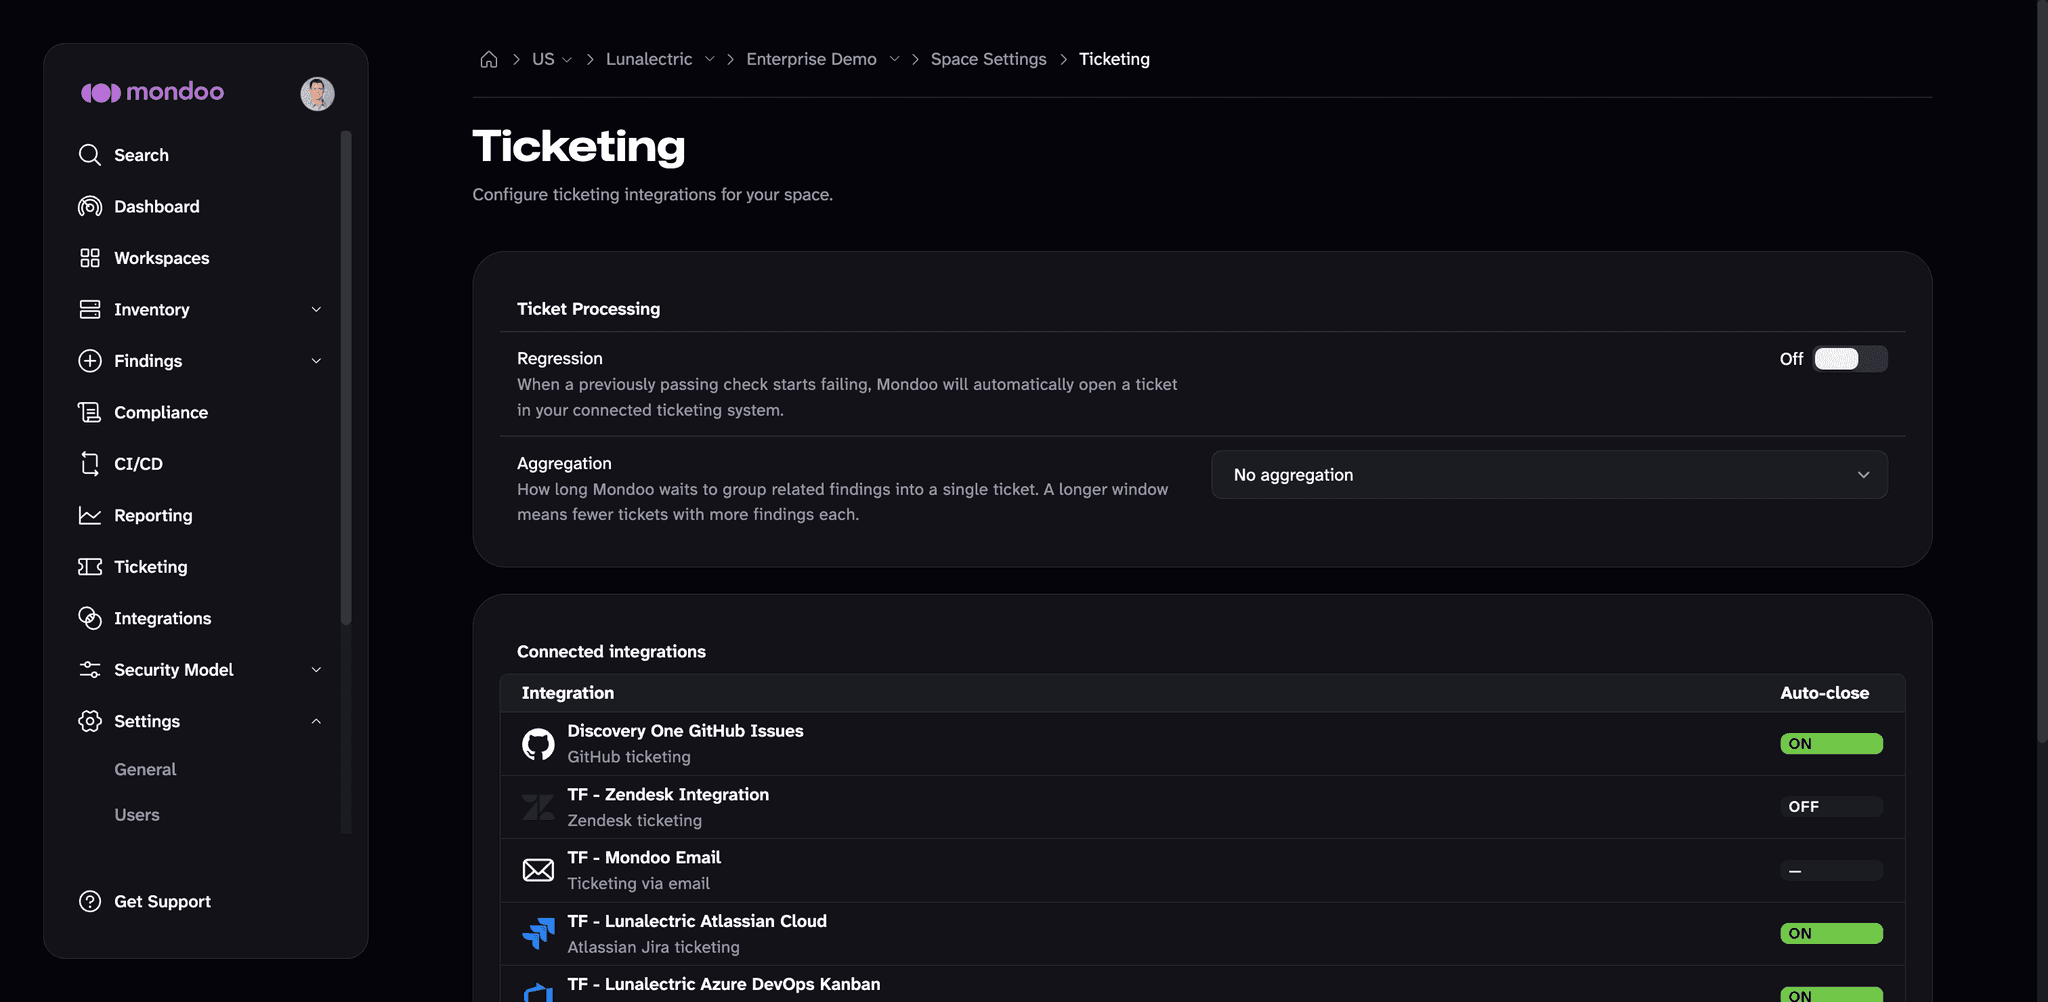Image resolution: width=2048 pixels, height=1002 pixels.
Task: Click Space Settings breadcrumb
Action: pos(989,59)
